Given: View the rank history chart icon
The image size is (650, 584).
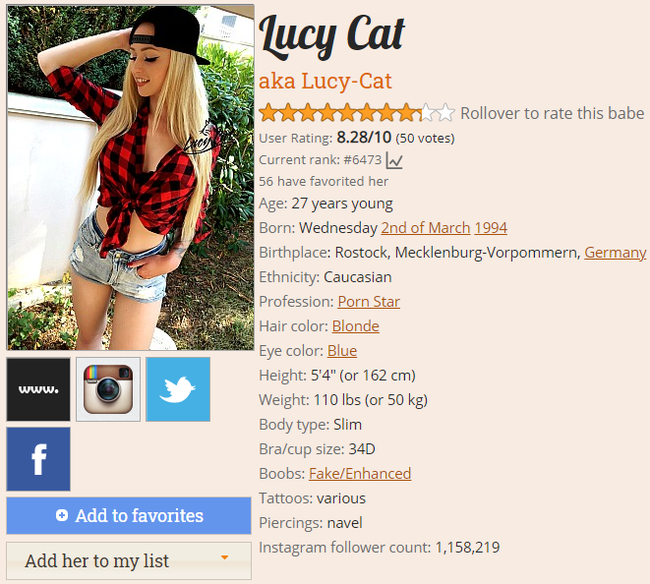Looking at the screenshot, I should click(394, 160).
